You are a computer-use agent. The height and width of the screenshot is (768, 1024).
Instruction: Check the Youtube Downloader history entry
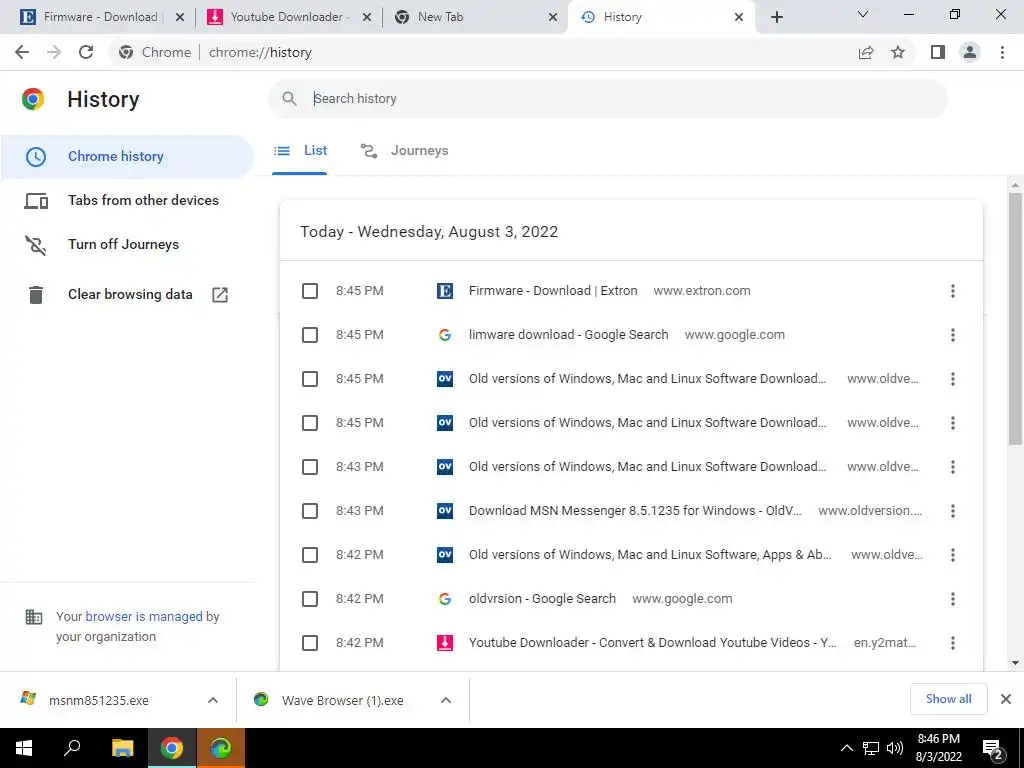[310, 643]
